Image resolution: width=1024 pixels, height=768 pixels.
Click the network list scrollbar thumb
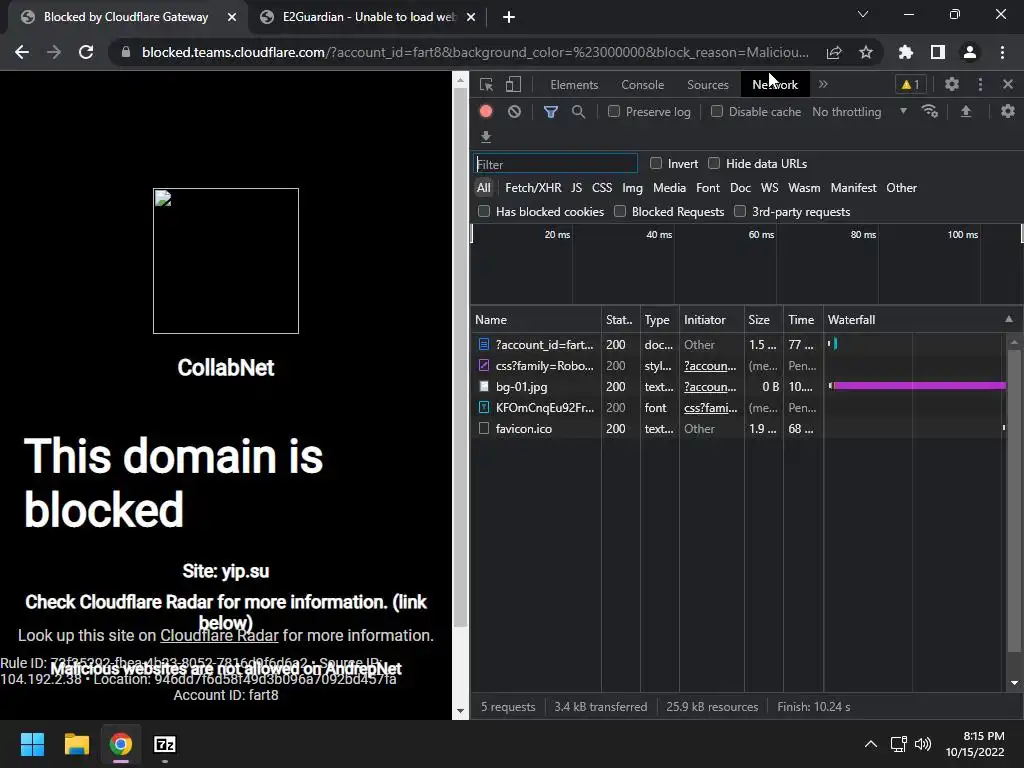(1014, 501)
